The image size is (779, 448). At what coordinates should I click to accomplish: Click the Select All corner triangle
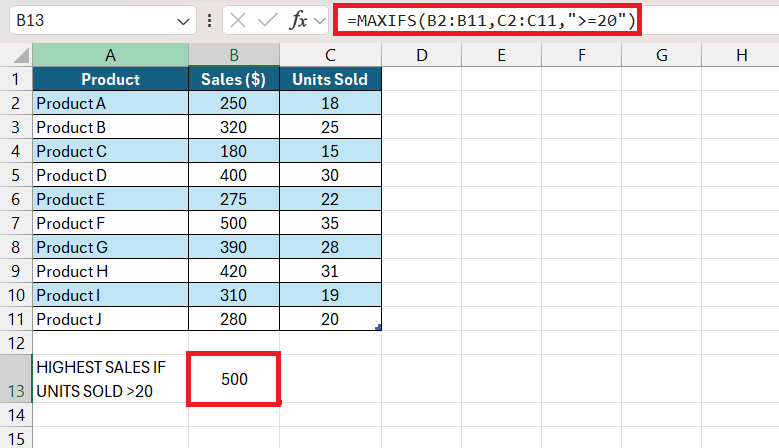point(21,55)
